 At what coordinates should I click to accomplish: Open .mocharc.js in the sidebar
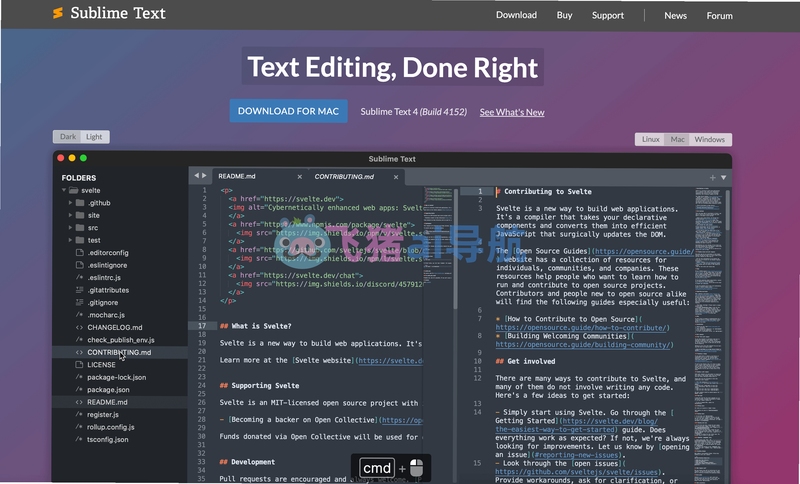[106, 315]
